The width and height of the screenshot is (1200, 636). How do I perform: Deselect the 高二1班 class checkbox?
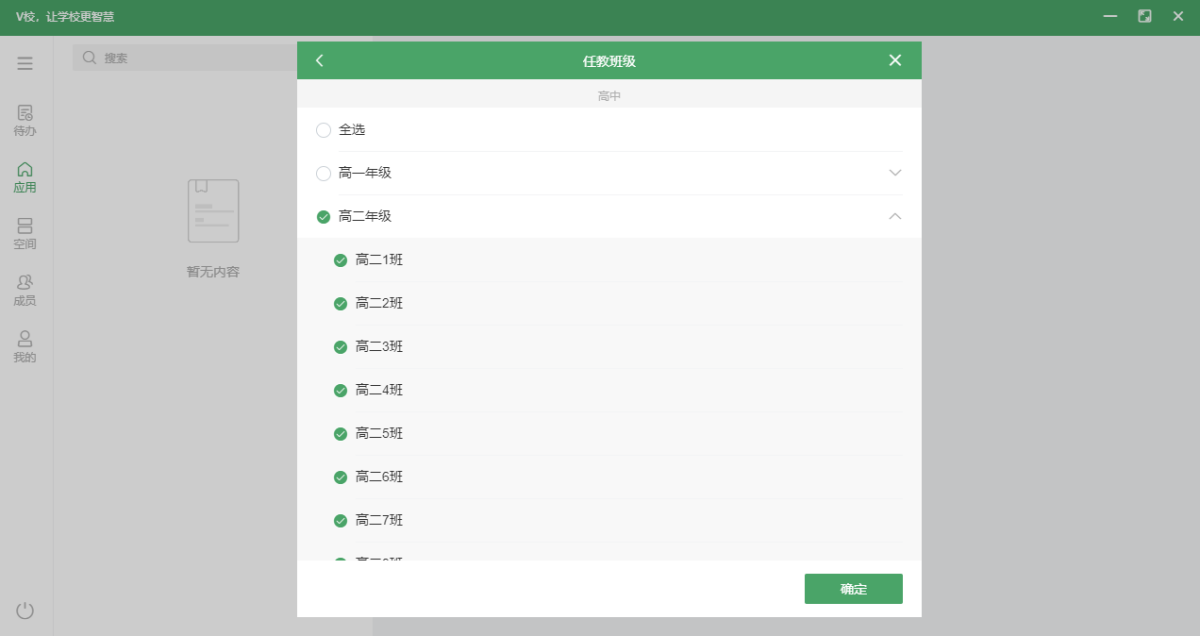coord(340,259)
